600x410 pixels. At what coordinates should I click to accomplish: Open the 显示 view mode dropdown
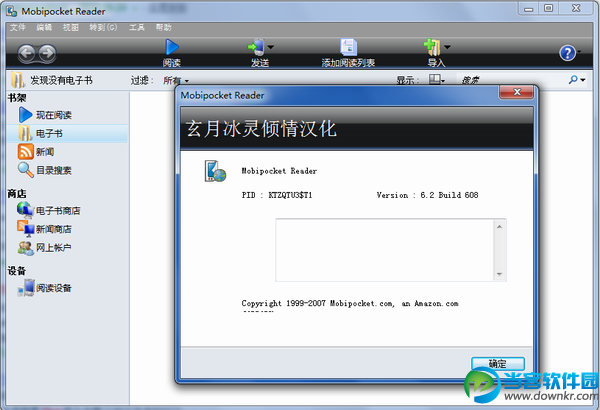point(437,80)
